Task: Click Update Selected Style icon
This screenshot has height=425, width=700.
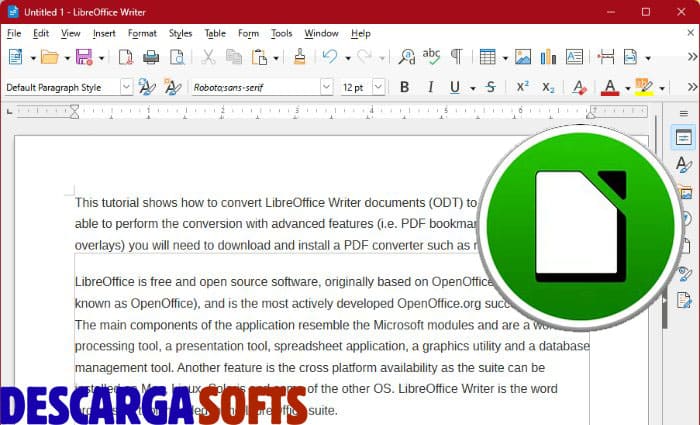Action: (x=146, y=87)
